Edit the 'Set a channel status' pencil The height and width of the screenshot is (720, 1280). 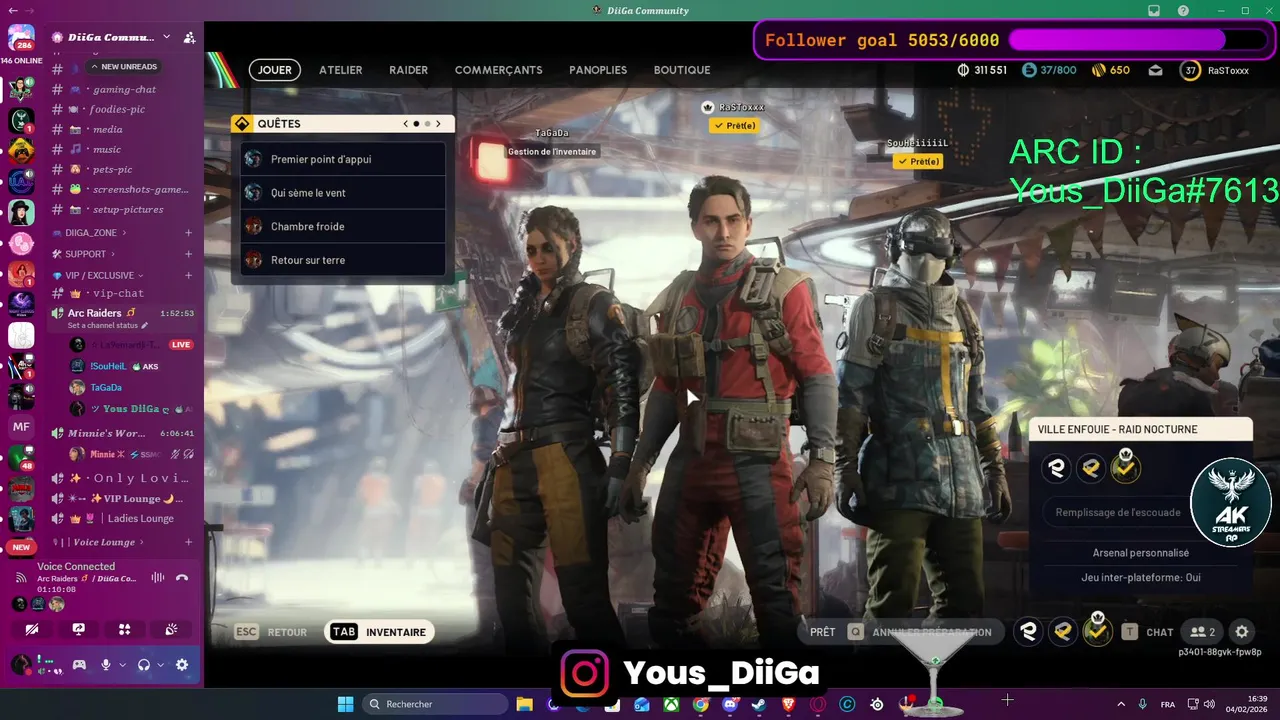[x=144, y=325]
